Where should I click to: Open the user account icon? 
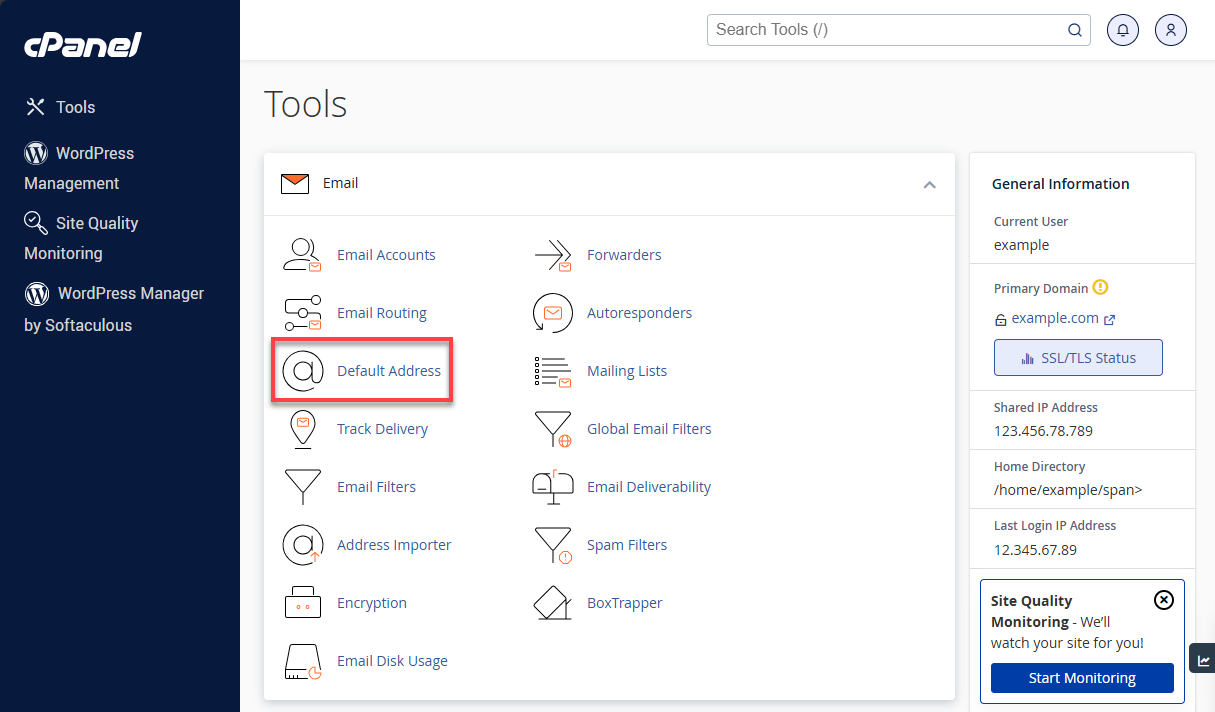click(x=1170, y=29)
